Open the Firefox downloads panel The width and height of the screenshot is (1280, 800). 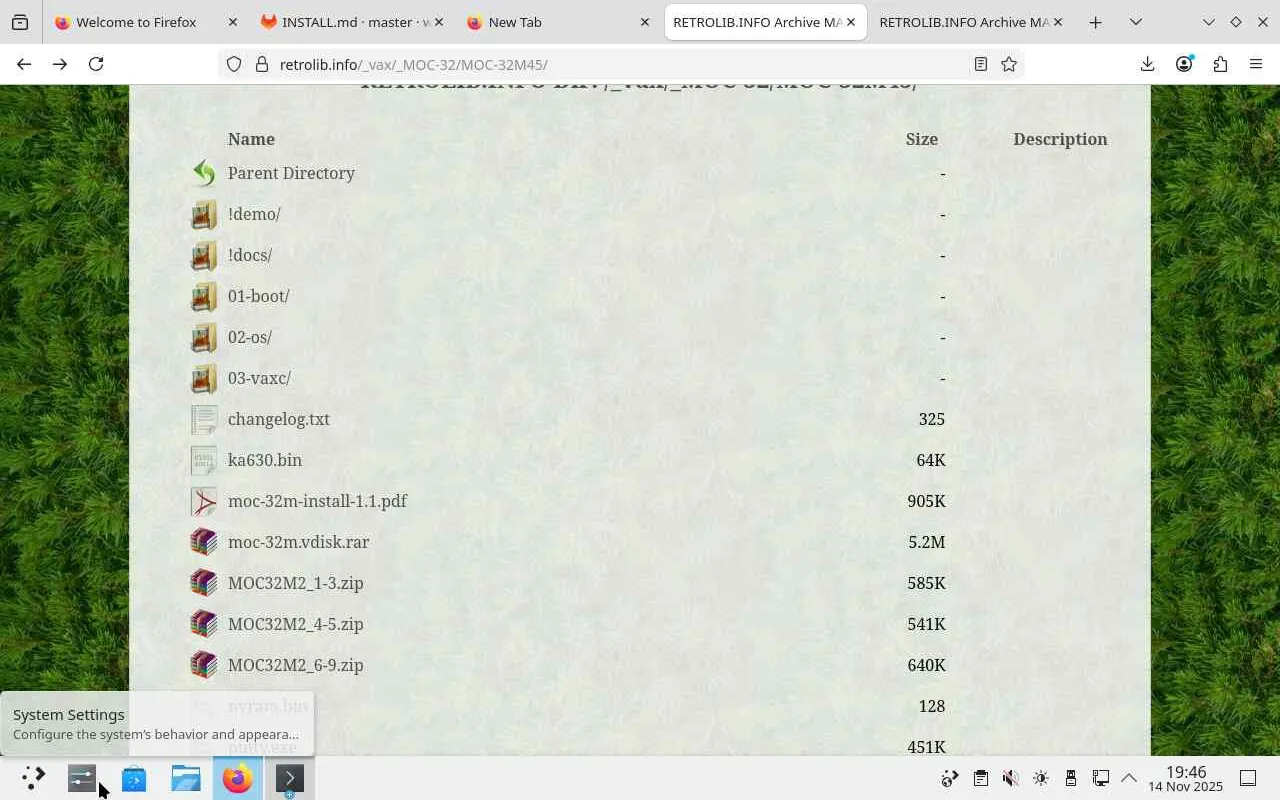[x=1147, y=64]
